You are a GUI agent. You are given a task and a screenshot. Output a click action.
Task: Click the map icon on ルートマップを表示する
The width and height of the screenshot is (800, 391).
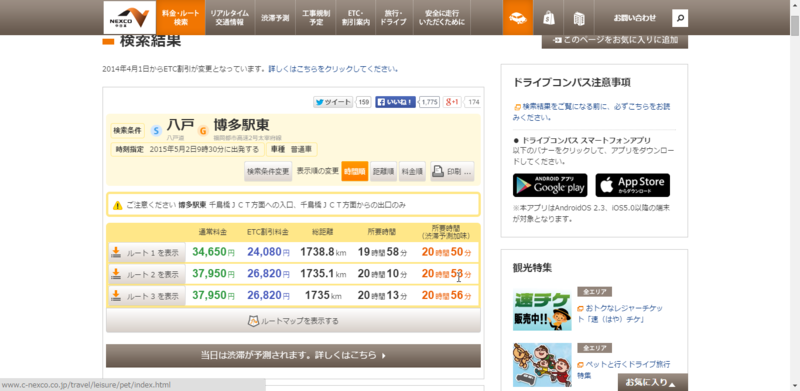(254, 321)
